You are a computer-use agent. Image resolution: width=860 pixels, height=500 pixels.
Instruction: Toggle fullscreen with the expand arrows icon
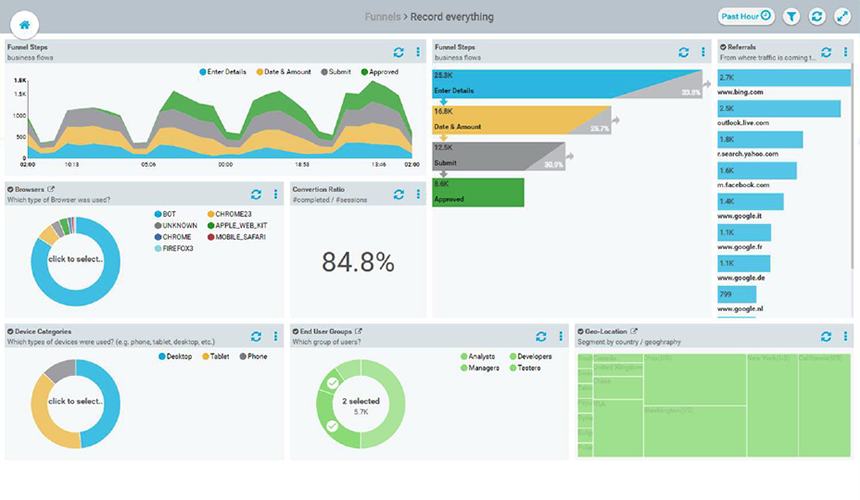pos(842,16)
